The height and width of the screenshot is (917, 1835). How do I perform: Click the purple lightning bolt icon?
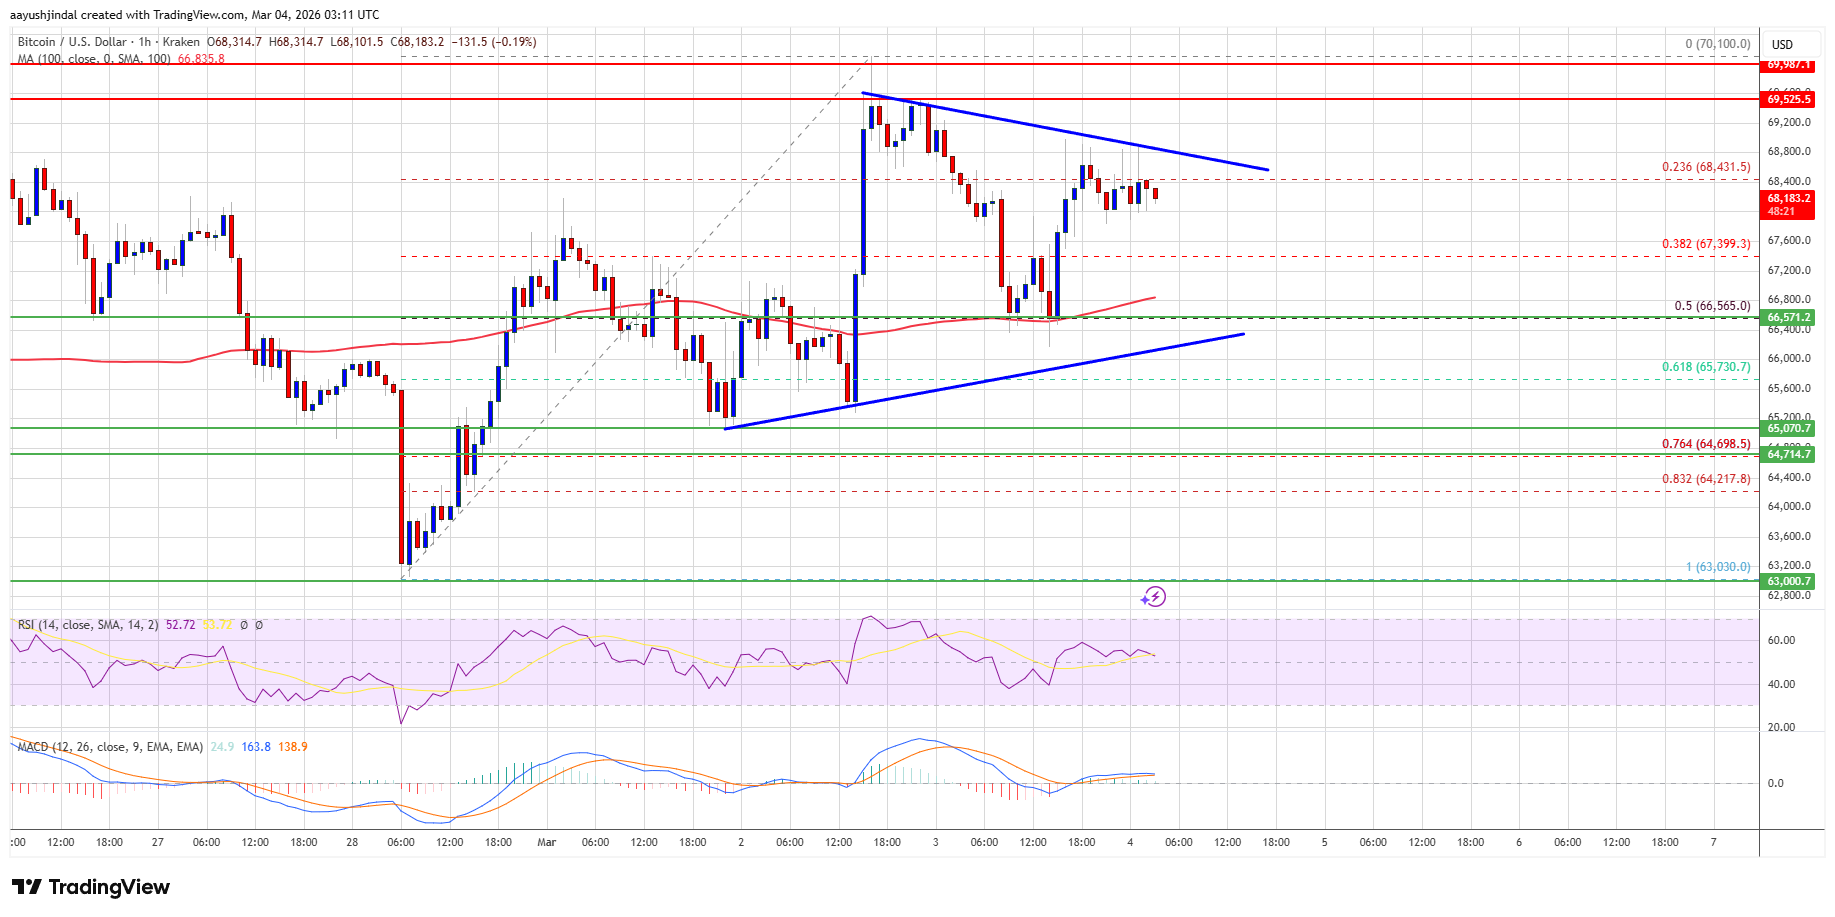click(x=1153, y=597)
